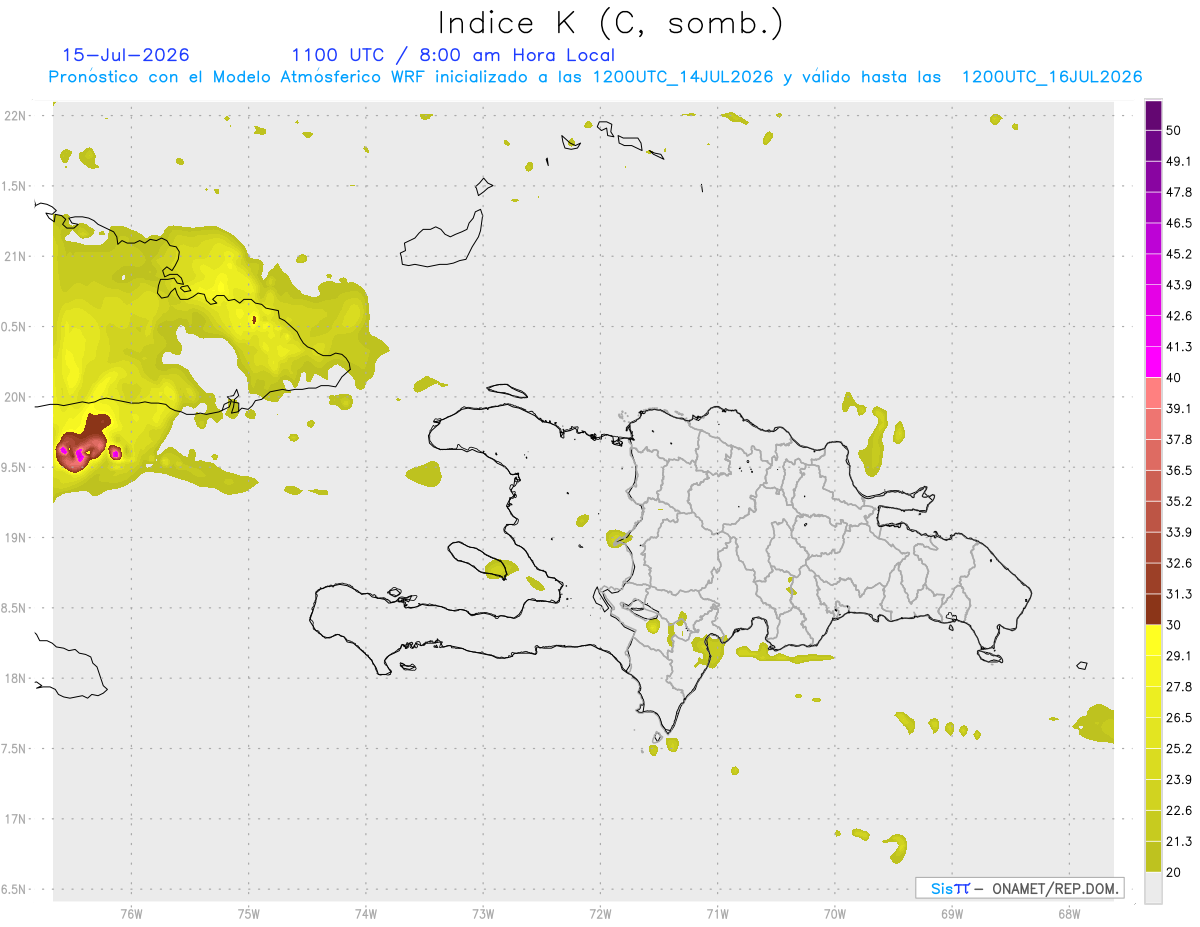Click the "70W" longitude label
The image size is (1200, 927).
point(835,912)
